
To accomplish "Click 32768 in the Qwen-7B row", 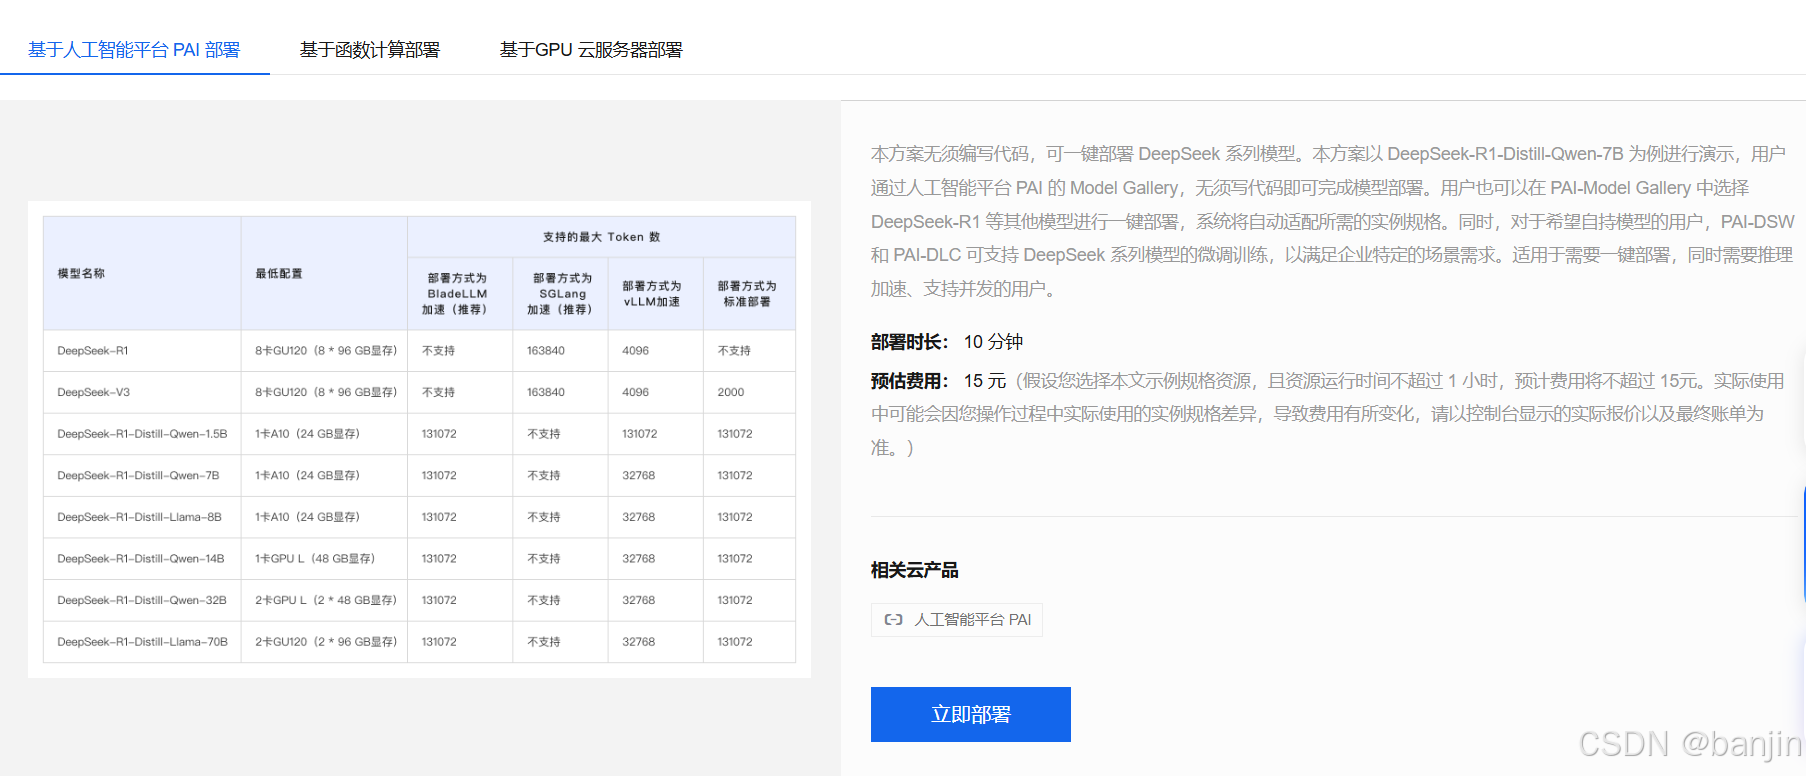I will point(639,476).
